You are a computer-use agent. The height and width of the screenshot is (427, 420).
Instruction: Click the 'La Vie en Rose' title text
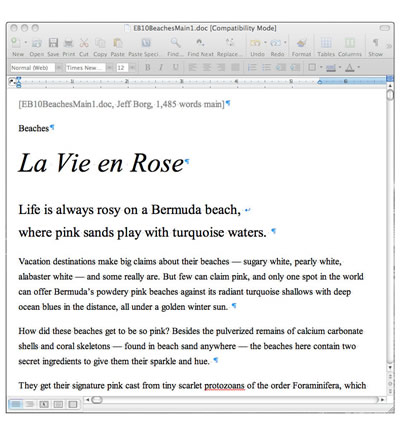click(x=101, y=163)
